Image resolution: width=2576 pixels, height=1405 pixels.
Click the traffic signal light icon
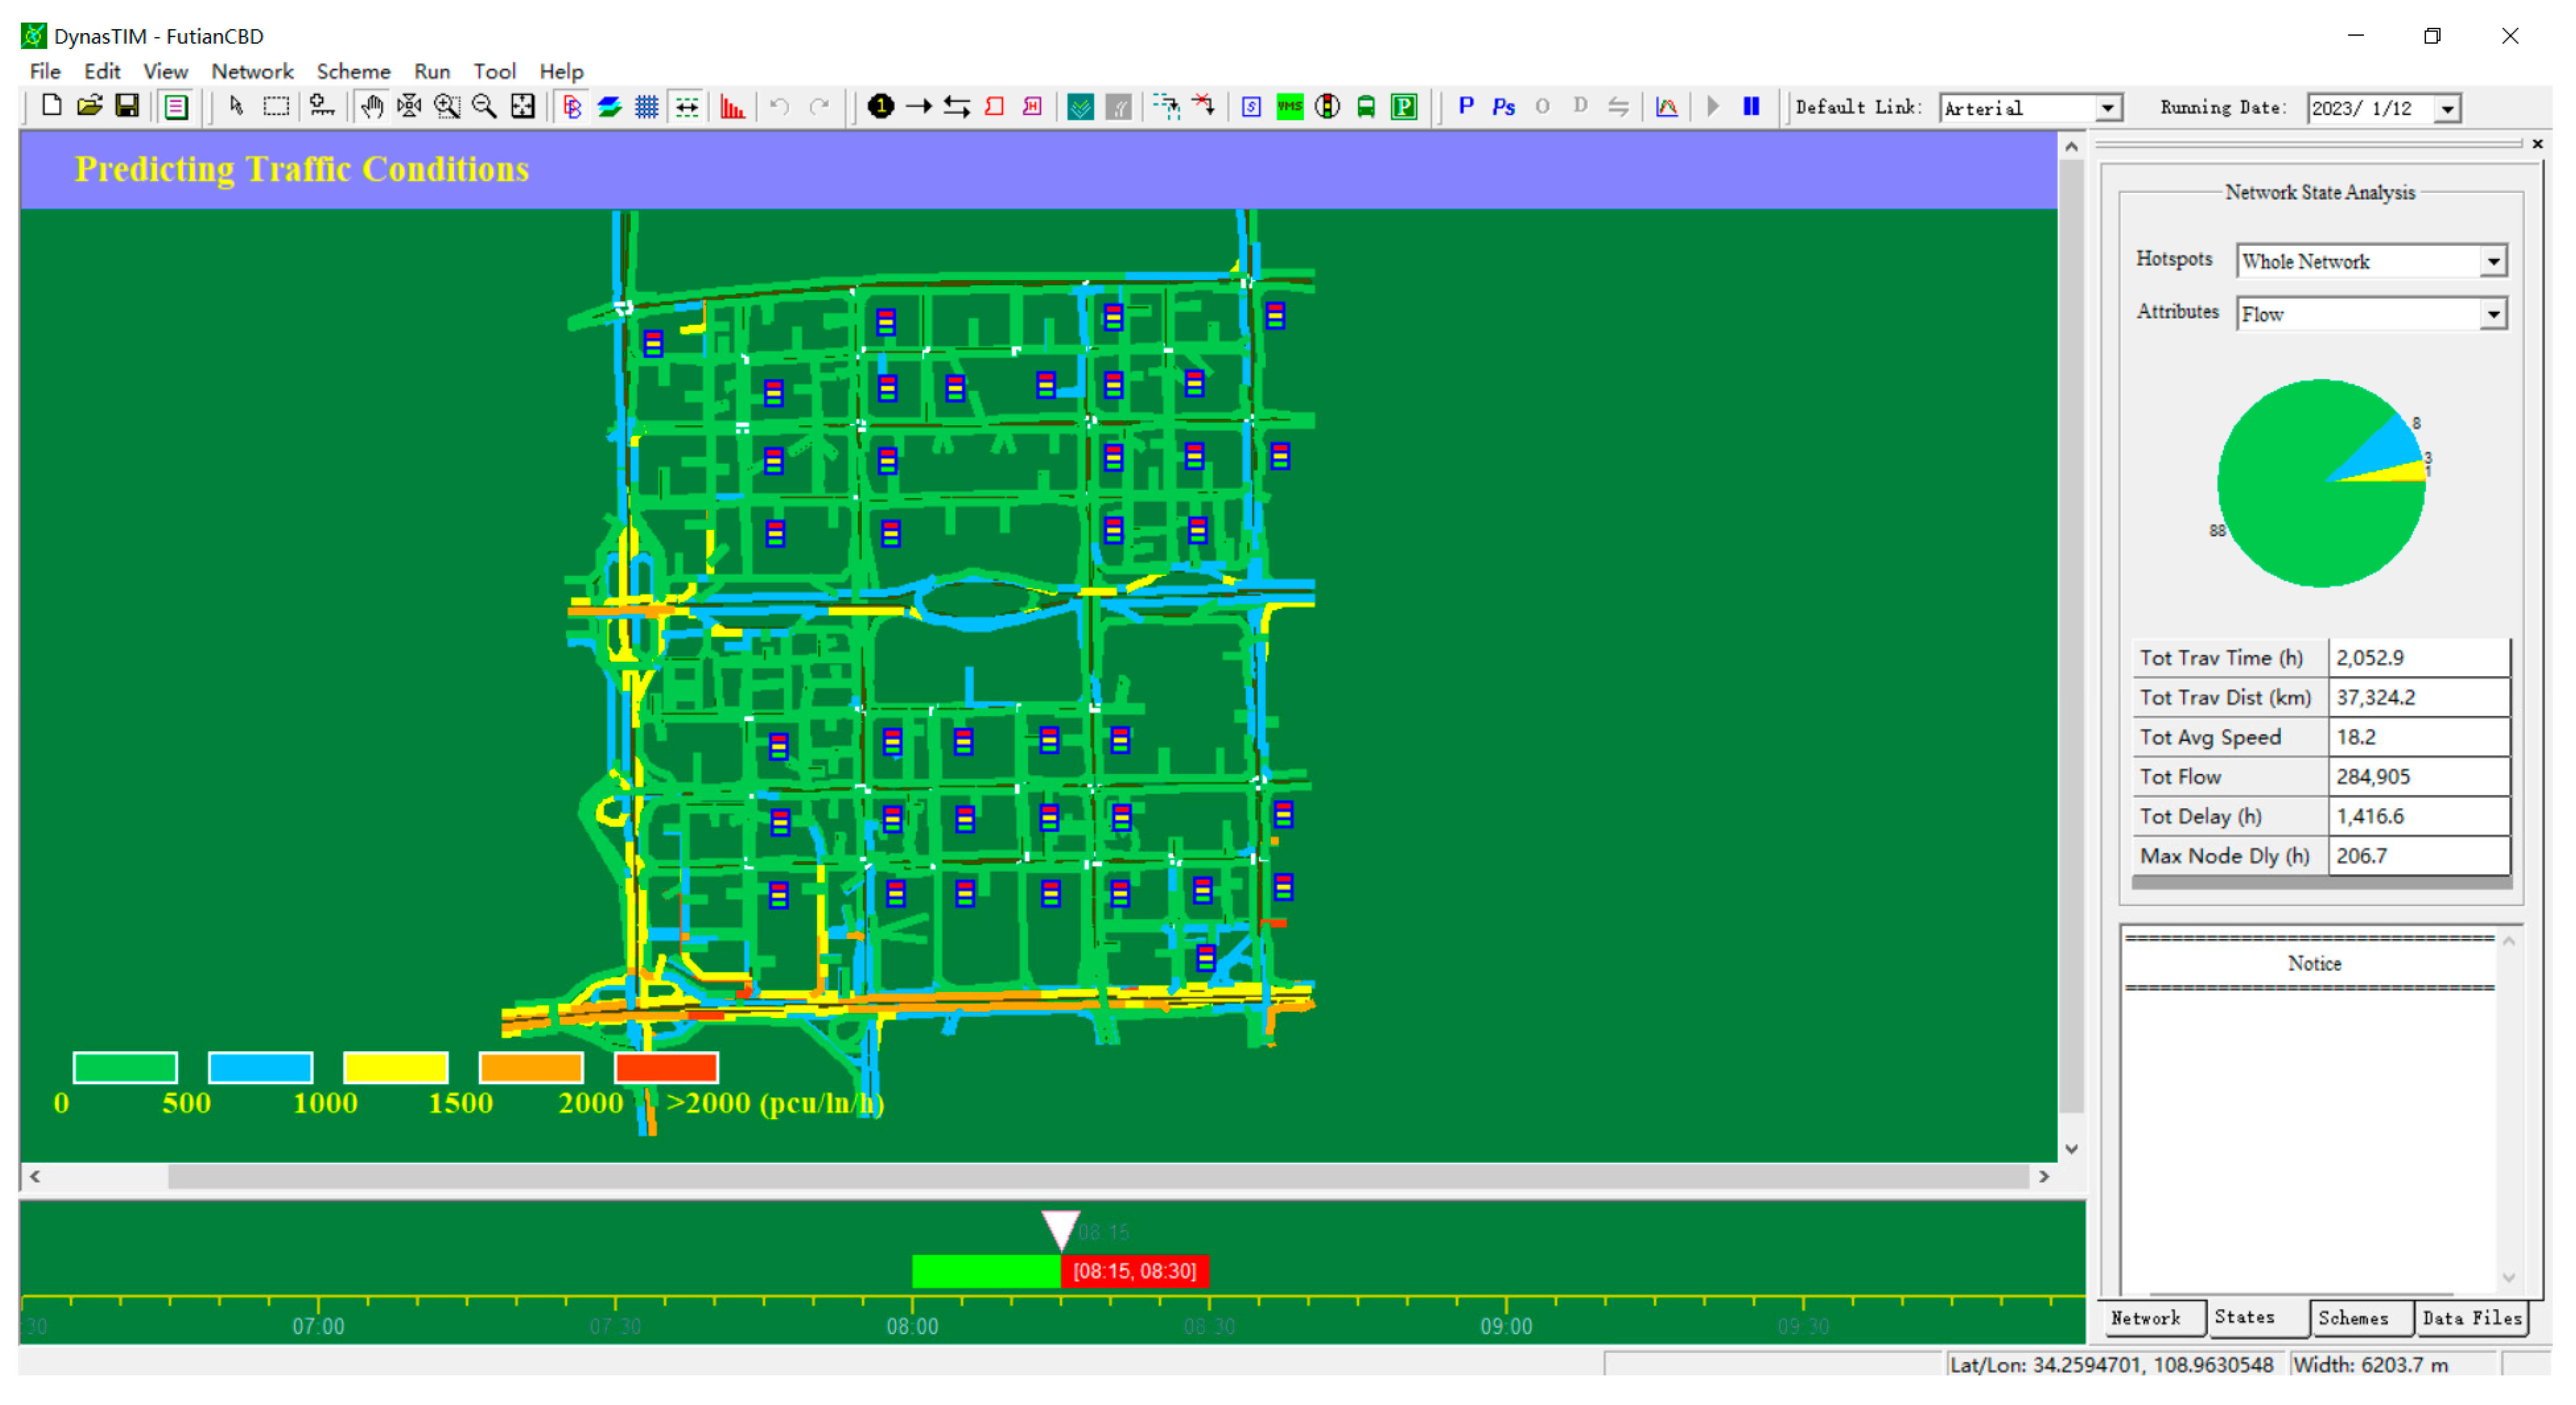pos(1327,106)
